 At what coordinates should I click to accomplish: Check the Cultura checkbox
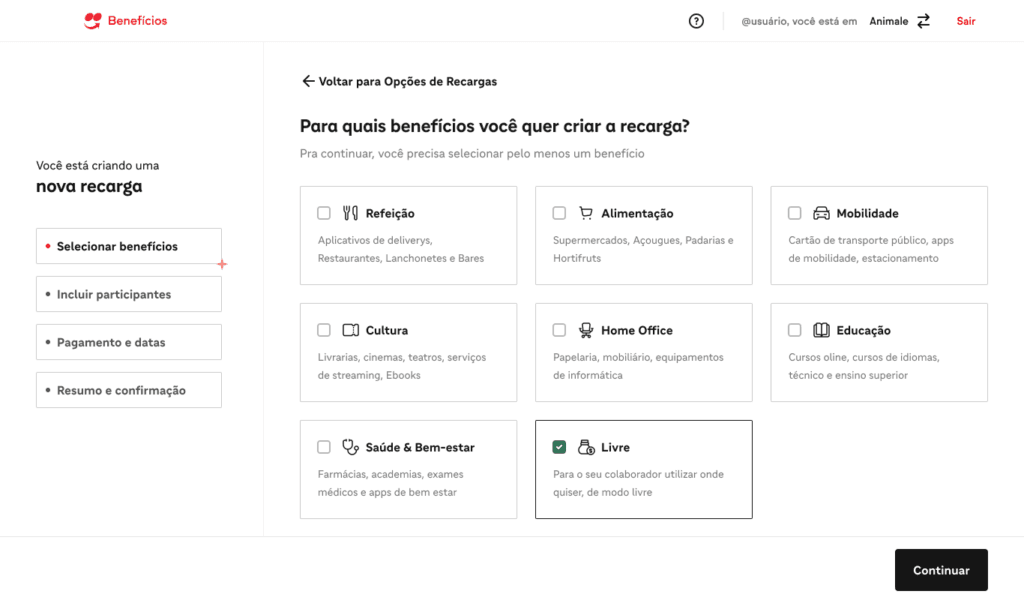pos(324,330)
